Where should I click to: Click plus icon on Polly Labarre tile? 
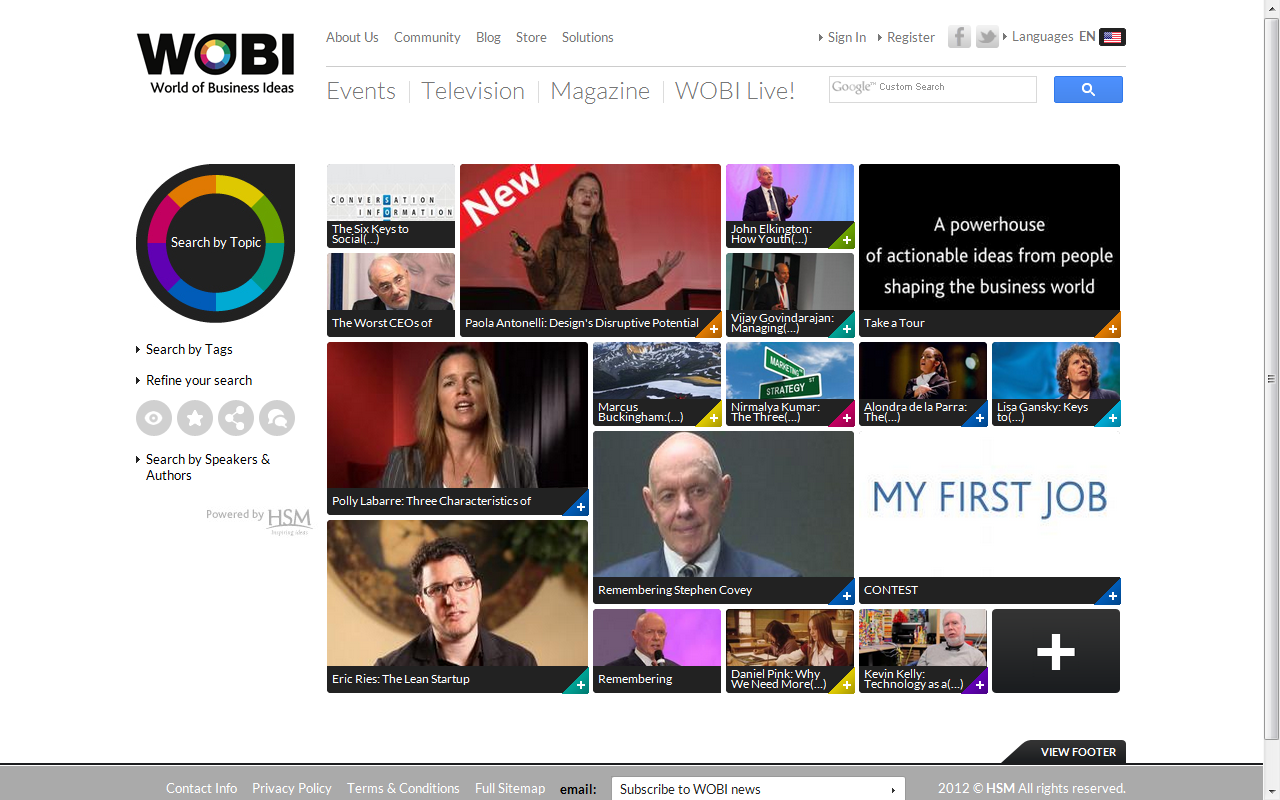580,507
